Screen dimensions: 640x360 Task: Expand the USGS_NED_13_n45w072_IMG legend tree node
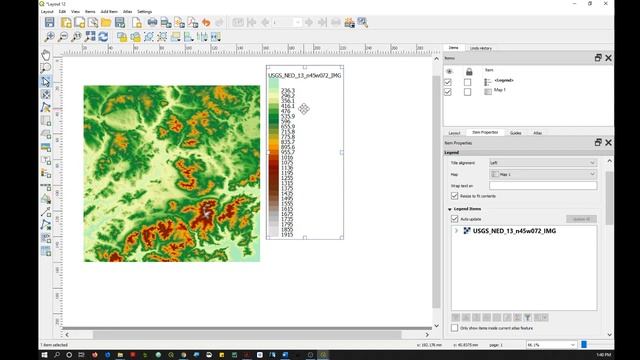click(456, 231)
